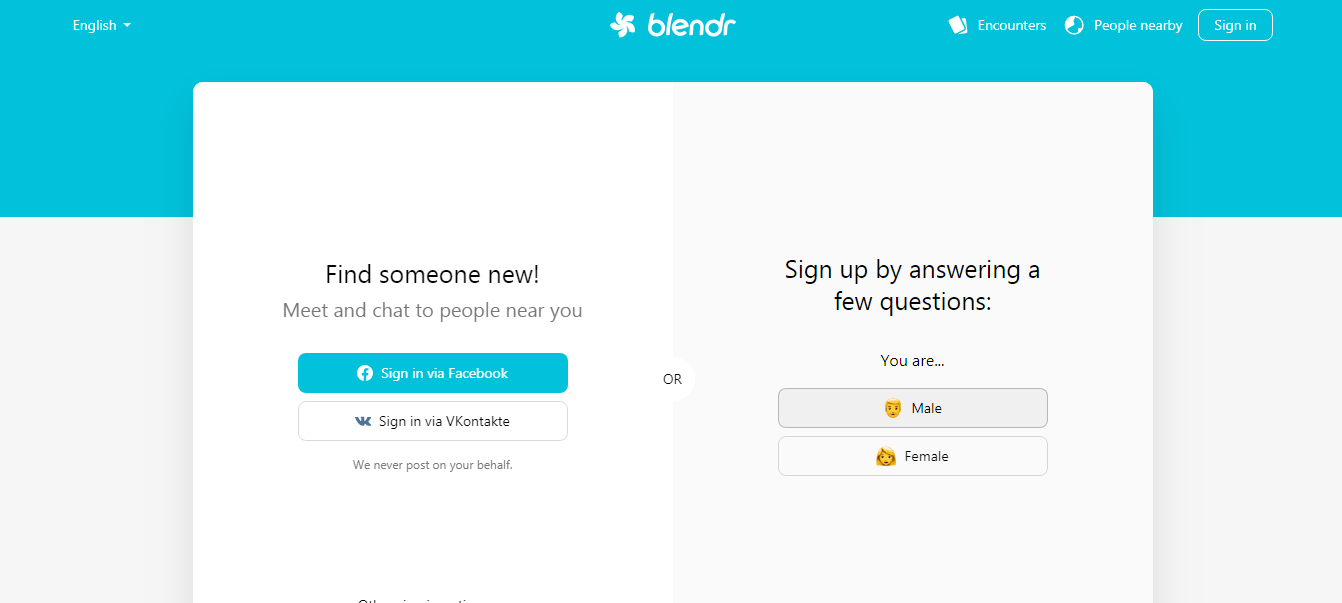
Task: Open Encounters from the top navigation
Action: click(1012, 24)
